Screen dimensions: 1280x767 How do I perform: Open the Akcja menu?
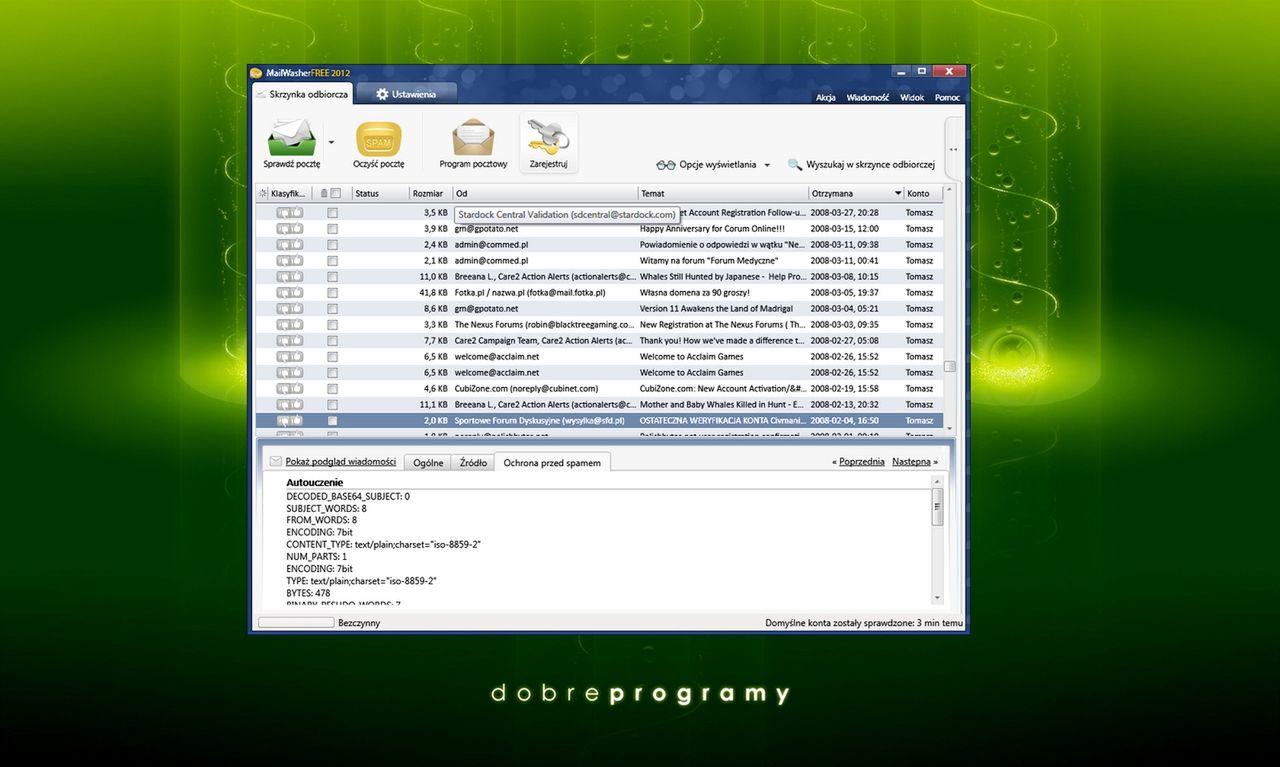coord(826,98)
